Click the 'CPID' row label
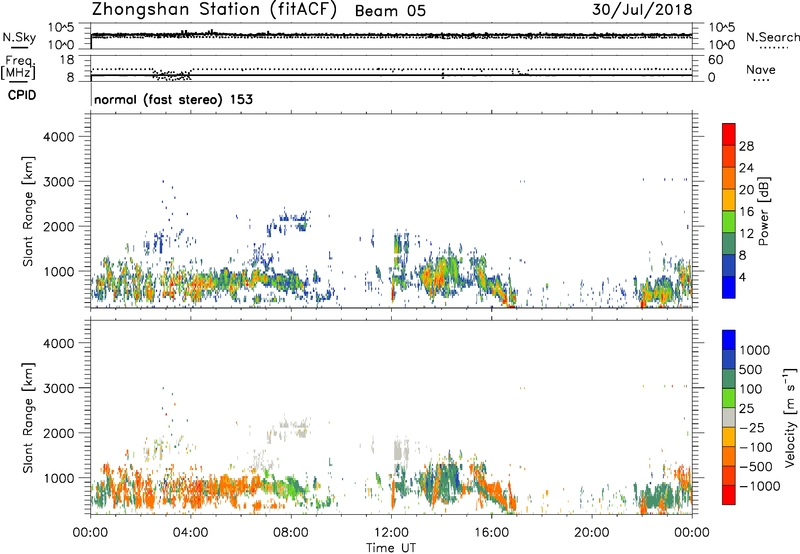 (x=22, y=95)
